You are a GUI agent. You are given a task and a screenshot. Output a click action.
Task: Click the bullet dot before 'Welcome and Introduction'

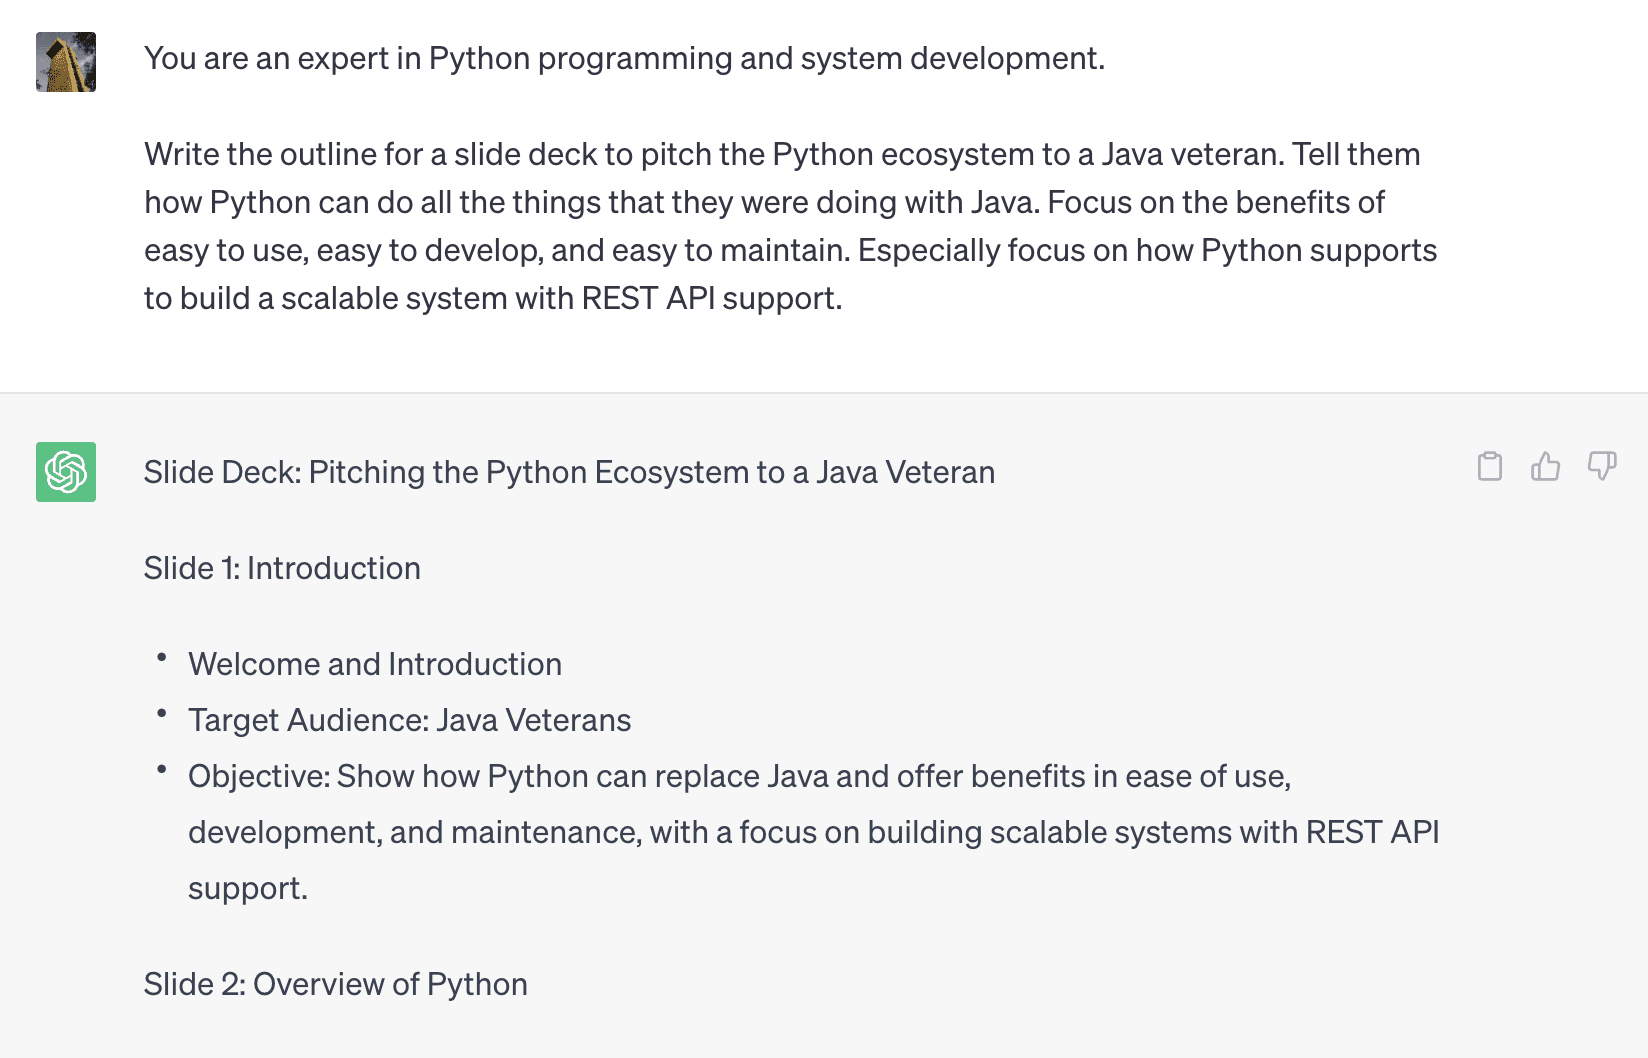pos(161,658)
